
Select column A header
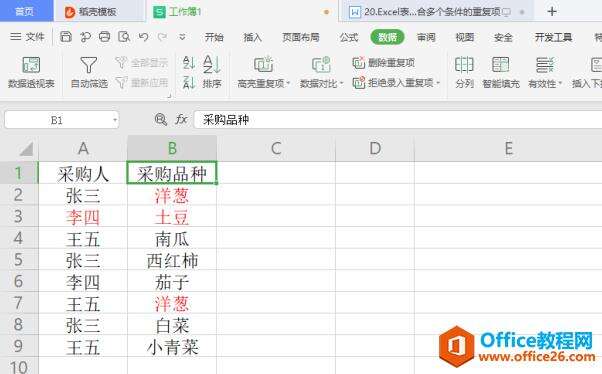click(x=83, y=148)
